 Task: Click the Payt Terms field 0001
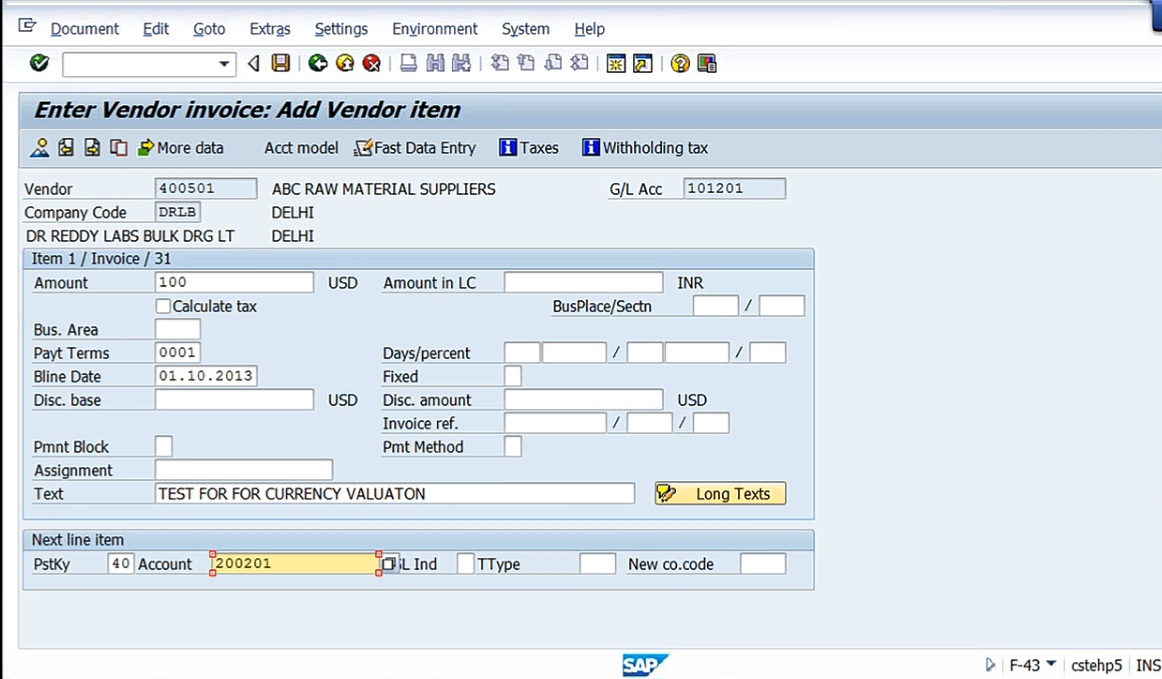(x=178, y=353)
